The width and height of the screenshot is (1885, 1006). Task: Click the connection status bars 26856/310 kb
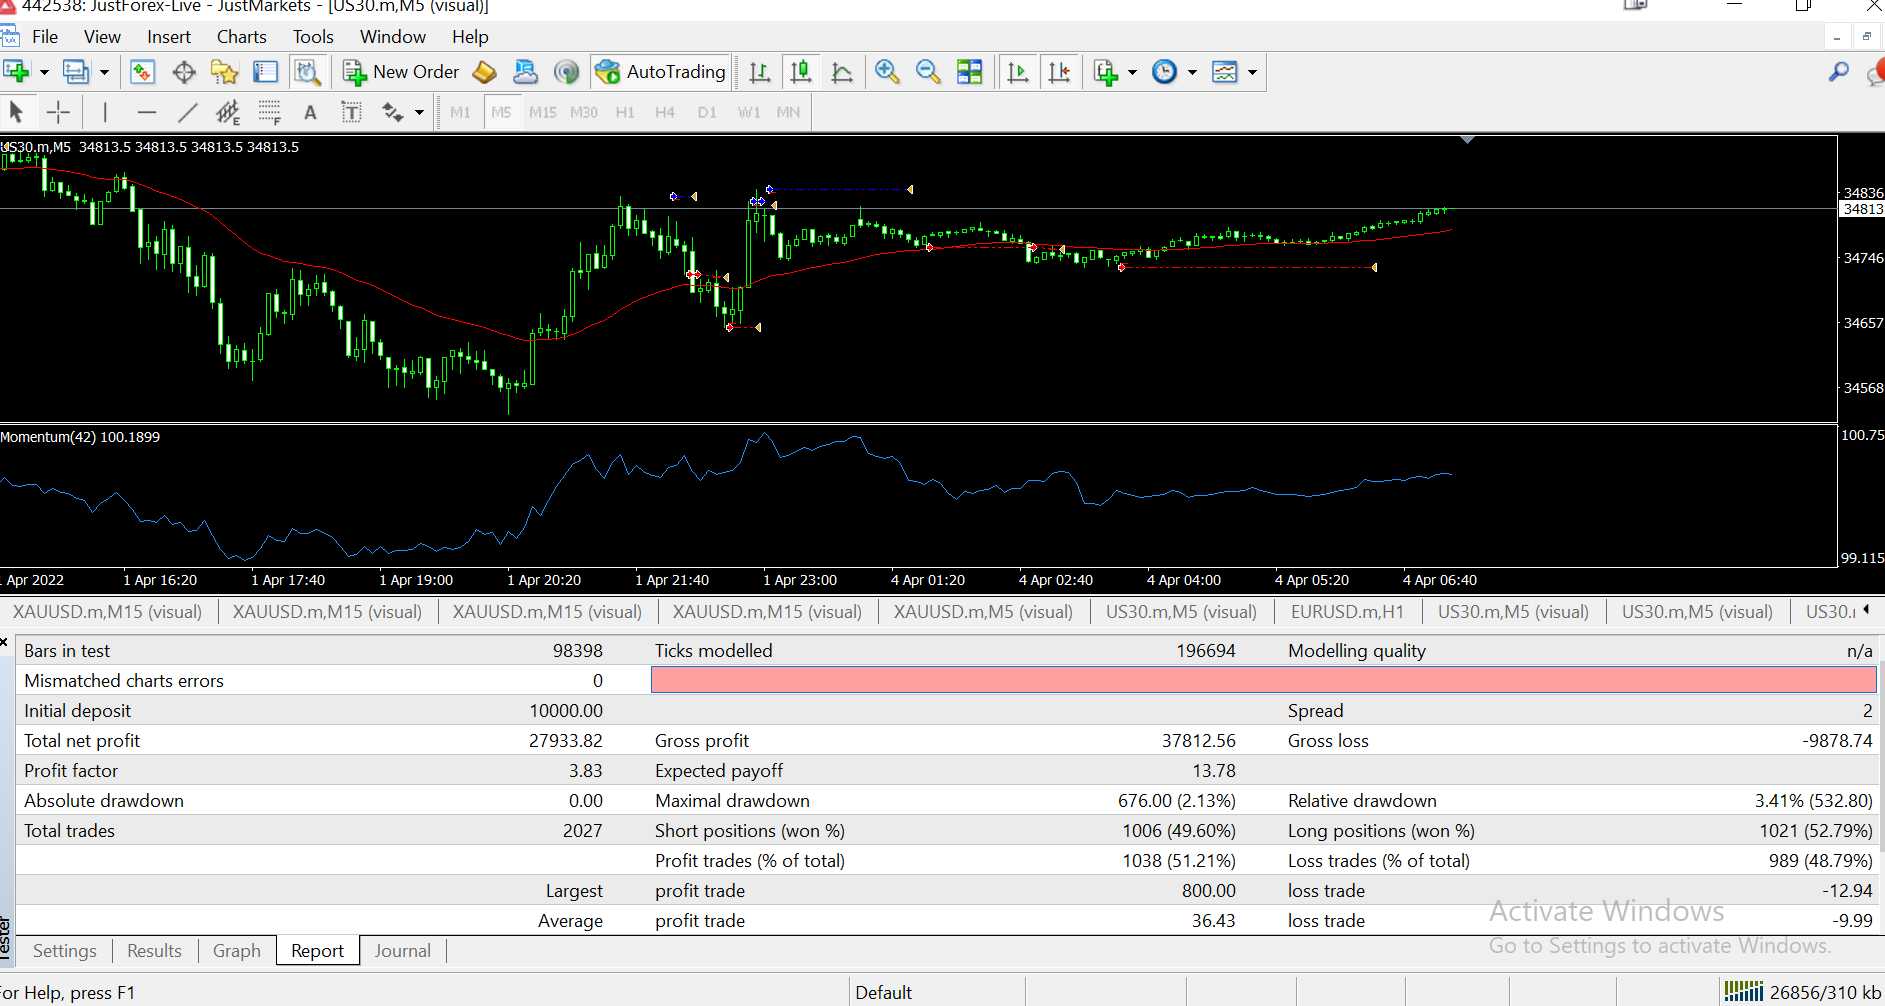(1802, 992)
